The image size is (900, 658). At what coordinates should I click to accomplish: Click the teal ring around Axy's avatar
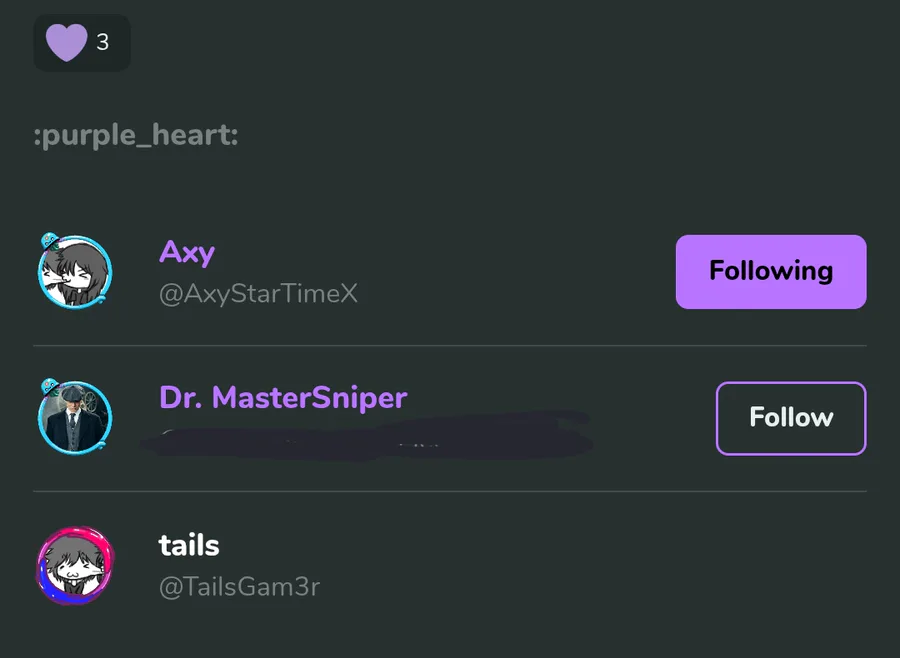(109, 275)
